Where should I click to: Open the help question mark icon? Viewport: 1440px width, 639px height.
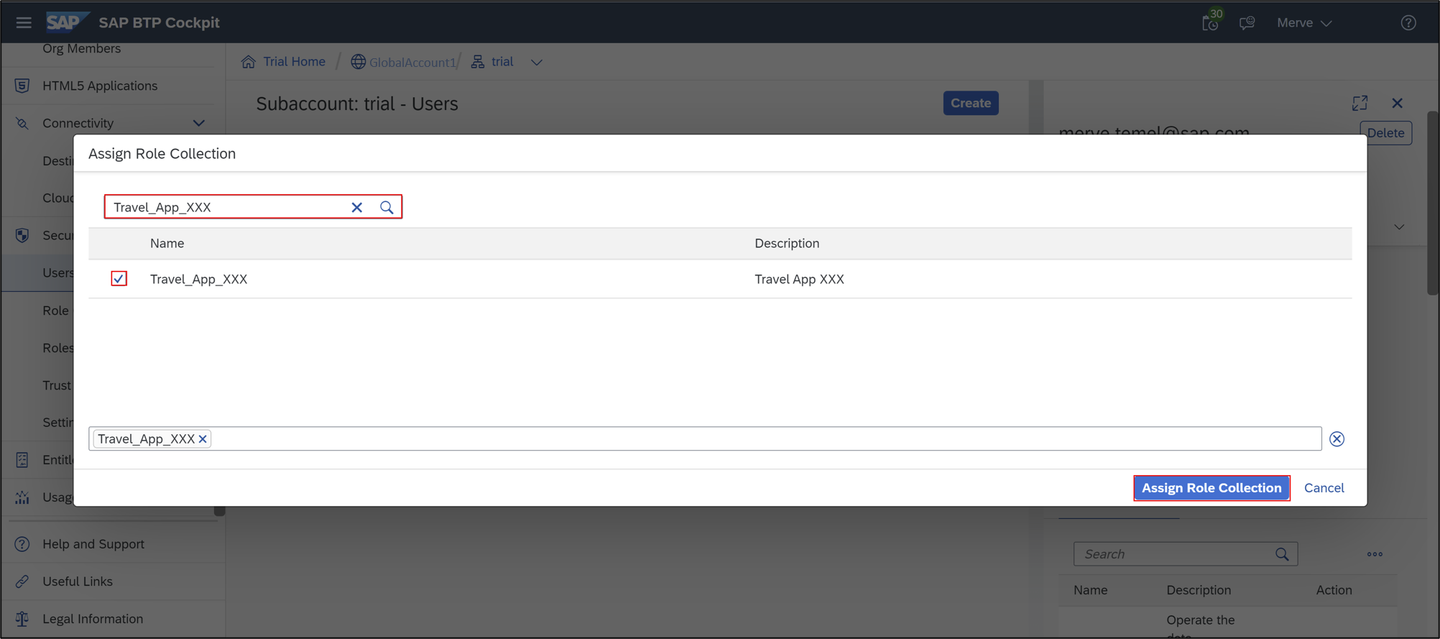[x=1408, y=23]
